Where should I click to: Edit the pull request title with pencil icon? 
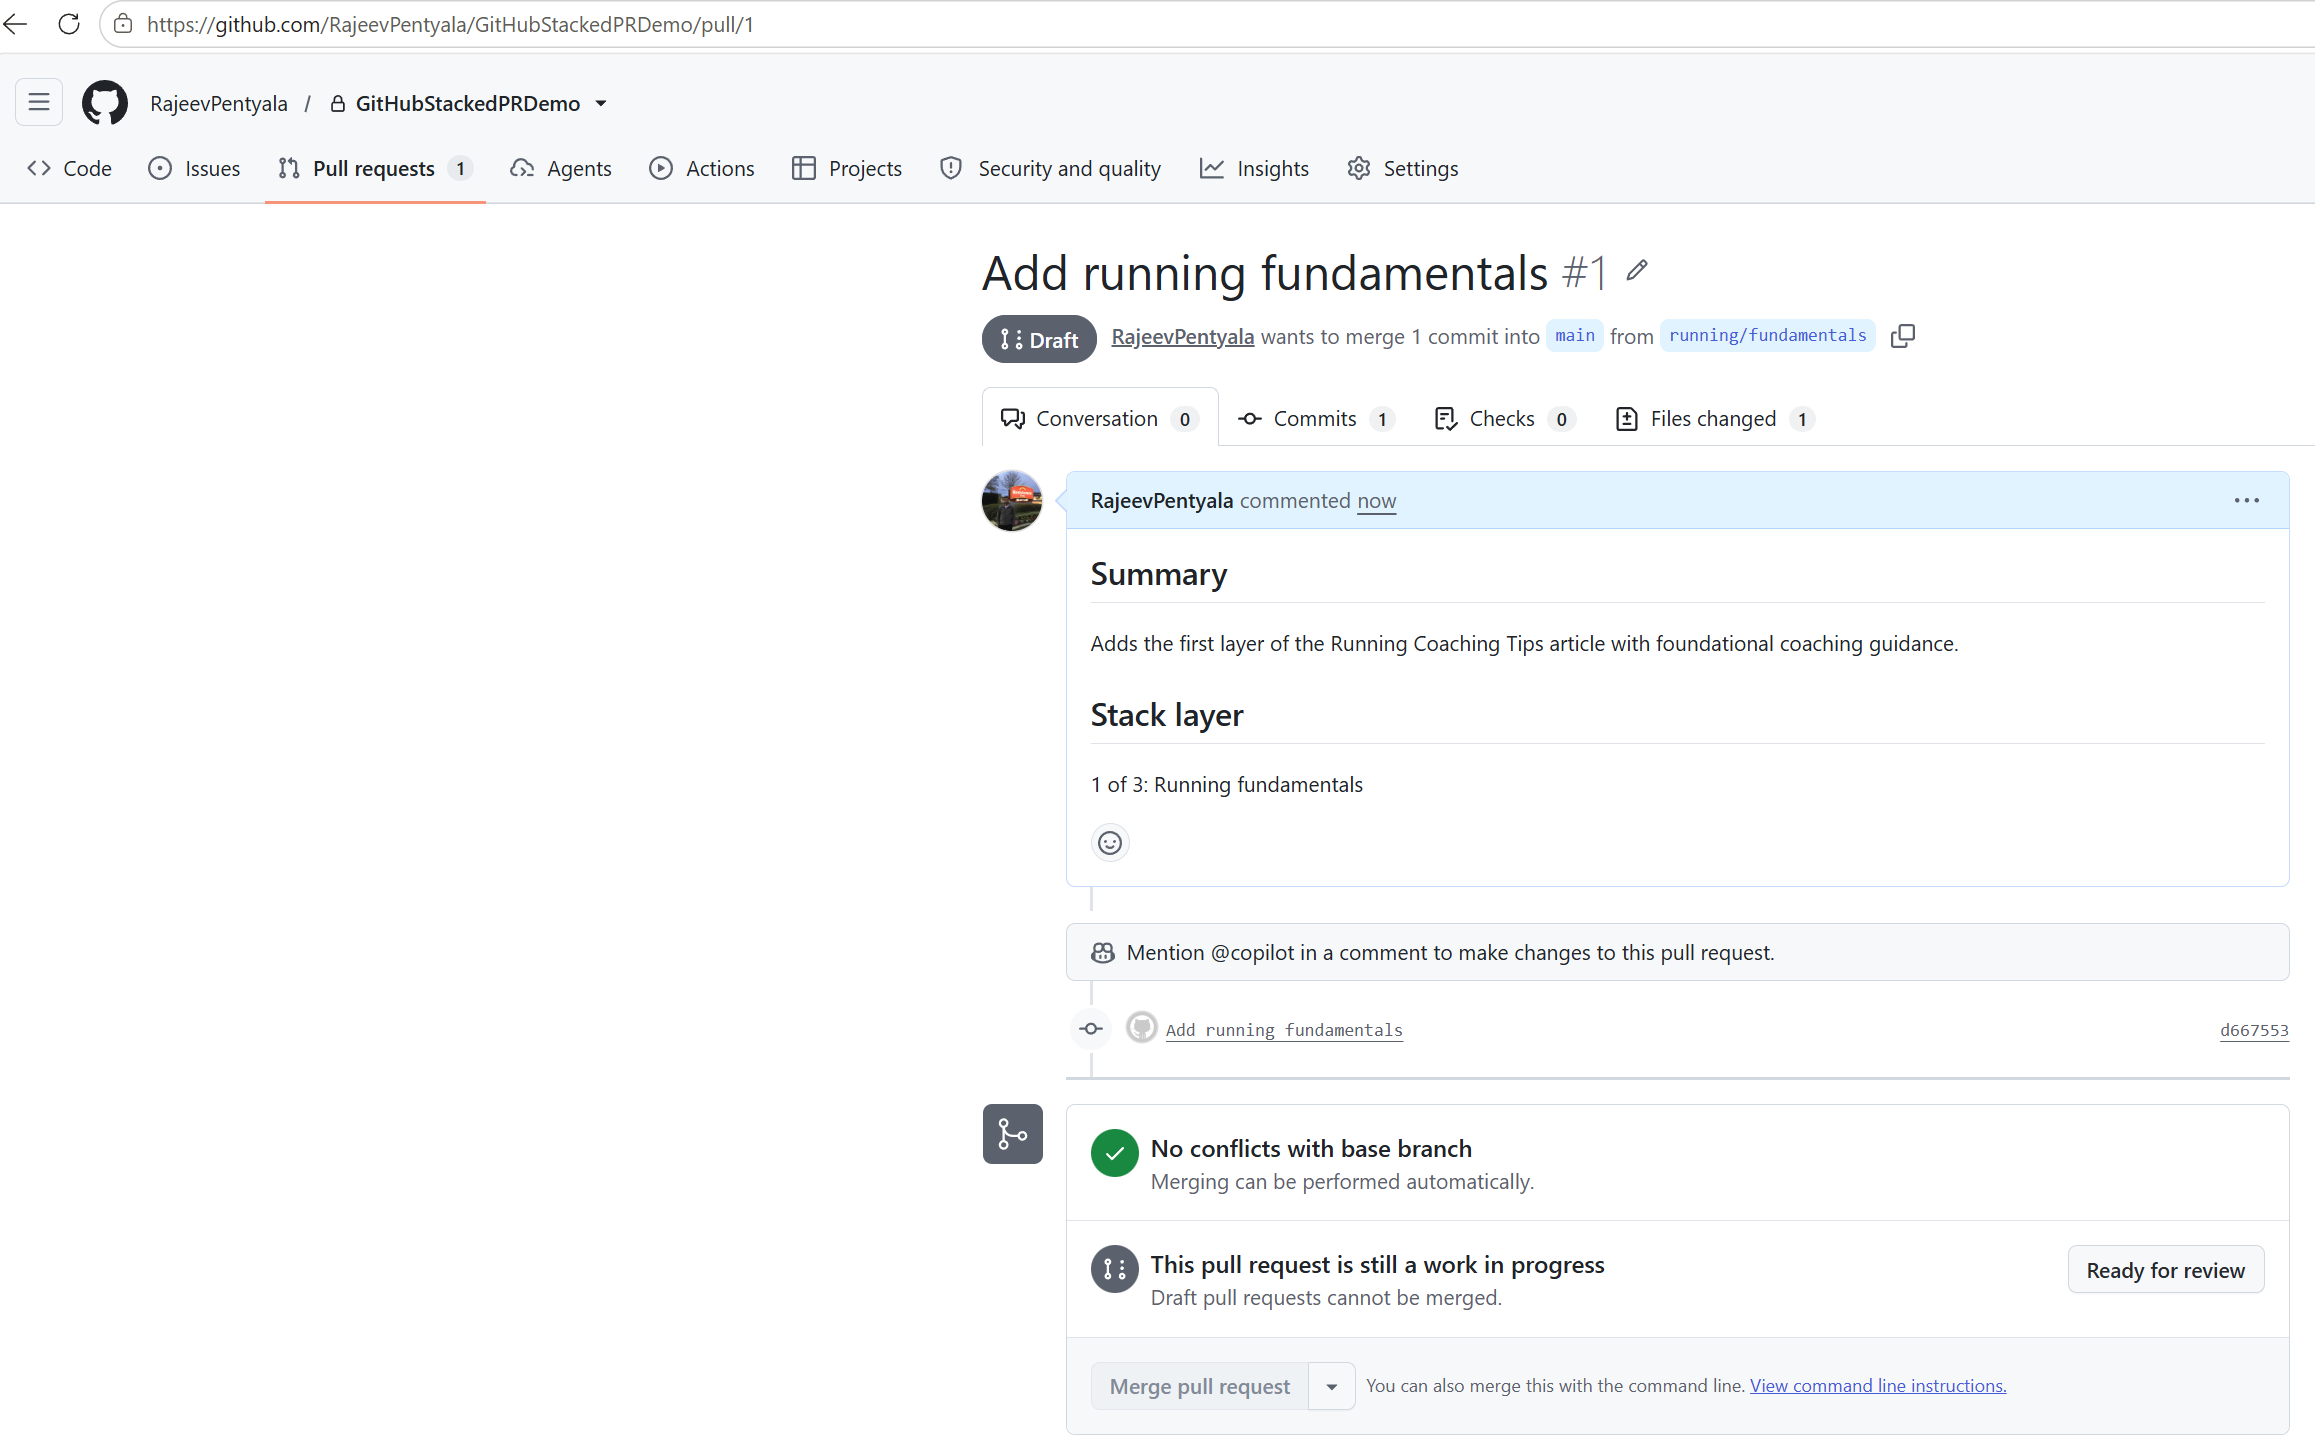point(1637,270)
